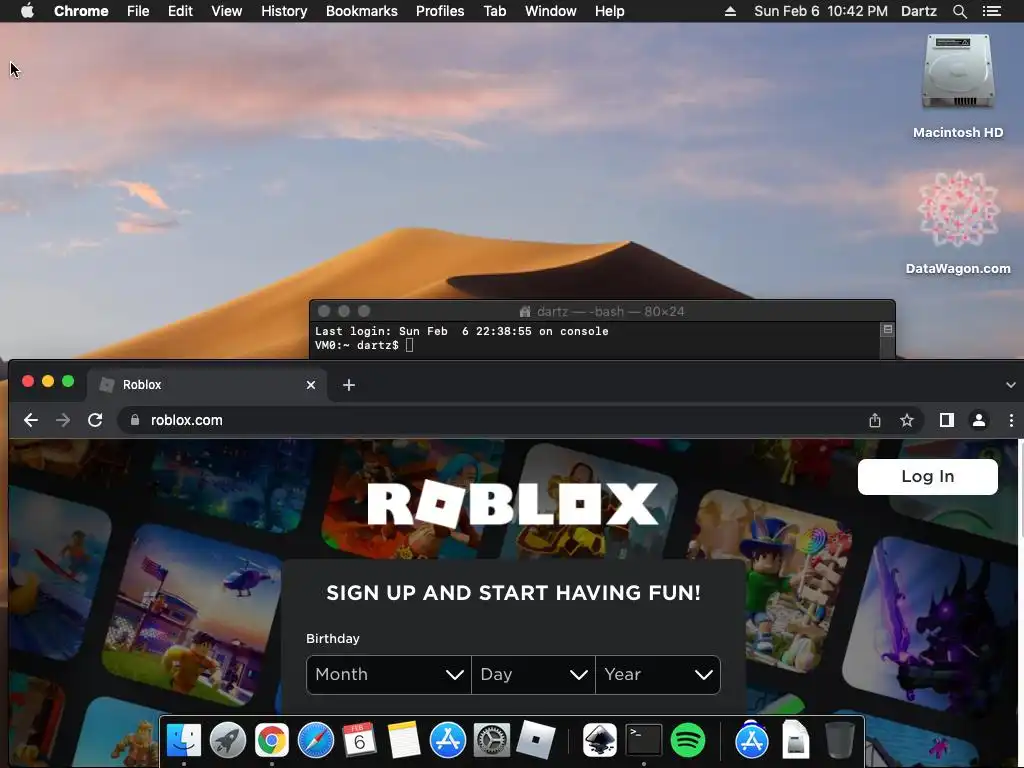Viewport: 1024px width, 768px height.
Task: Open a new tab with plus button
Action: 349,385
